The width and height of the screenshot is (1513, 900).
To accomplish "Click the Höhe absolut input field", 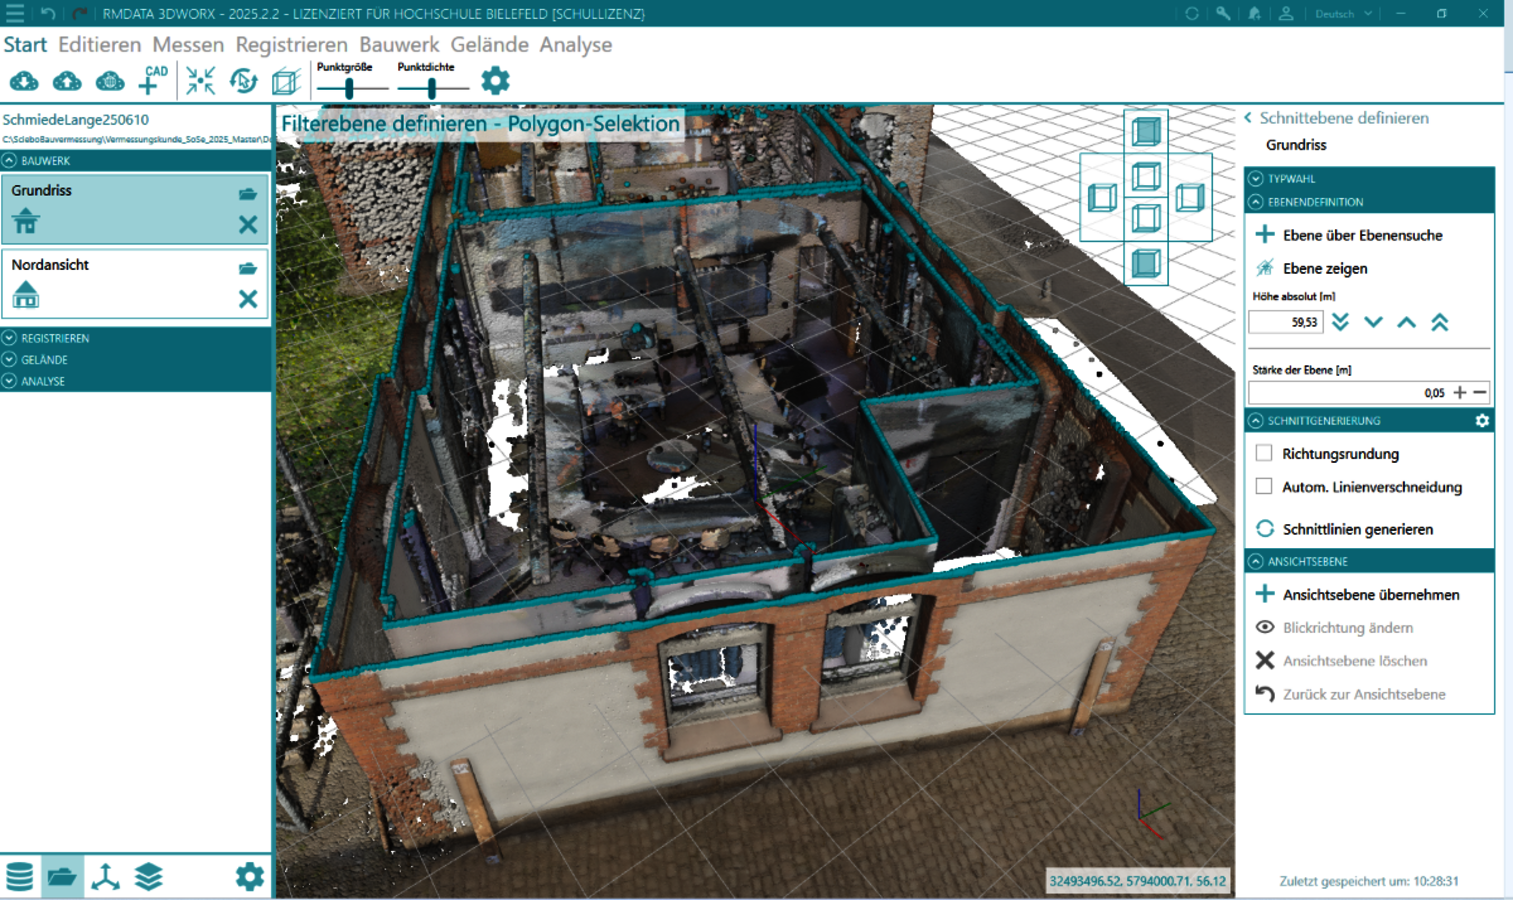I will pyautogui.click(x=1286, y=322).
